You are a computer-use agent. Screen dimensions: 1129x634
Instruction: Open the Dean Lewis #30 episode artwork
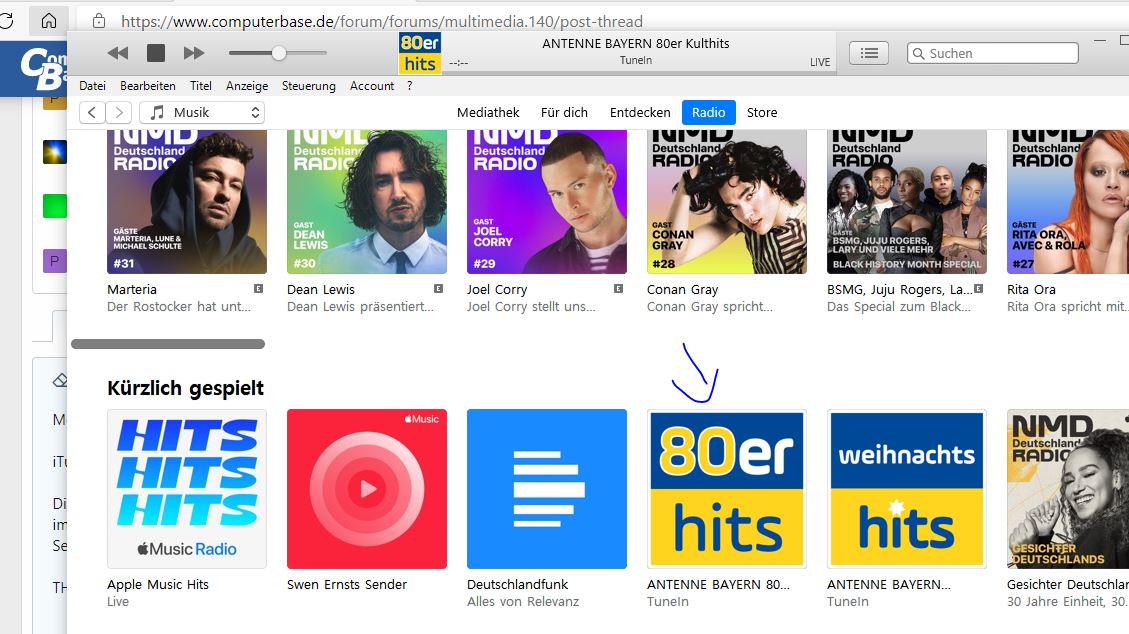pyautogui.click(x=366, y=201)
